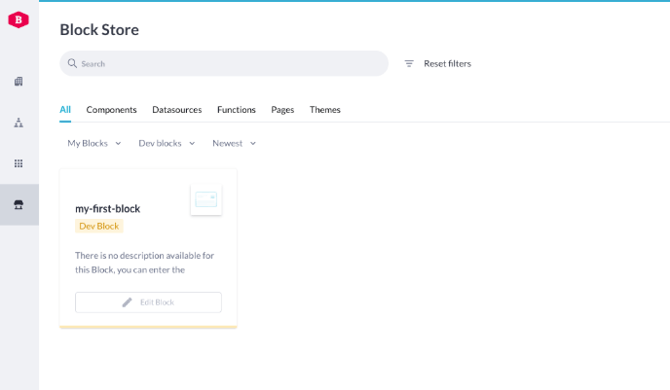Screen dimensions: 670x390
Task: Expand the My Blocks dropdown
Action: pos(94,144)
